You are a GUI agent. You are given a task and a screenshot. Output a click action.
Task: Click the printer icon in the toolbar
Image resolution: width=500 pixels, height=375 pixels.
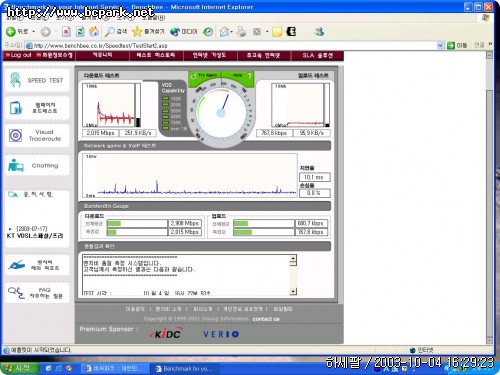point(241,32)
